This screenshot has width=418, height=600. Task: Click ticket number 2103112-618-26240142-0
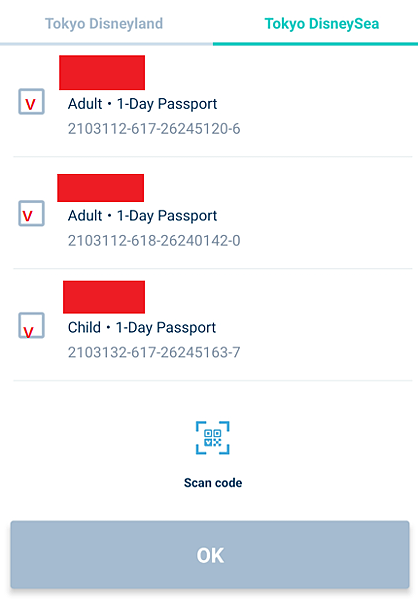[154, 241]
